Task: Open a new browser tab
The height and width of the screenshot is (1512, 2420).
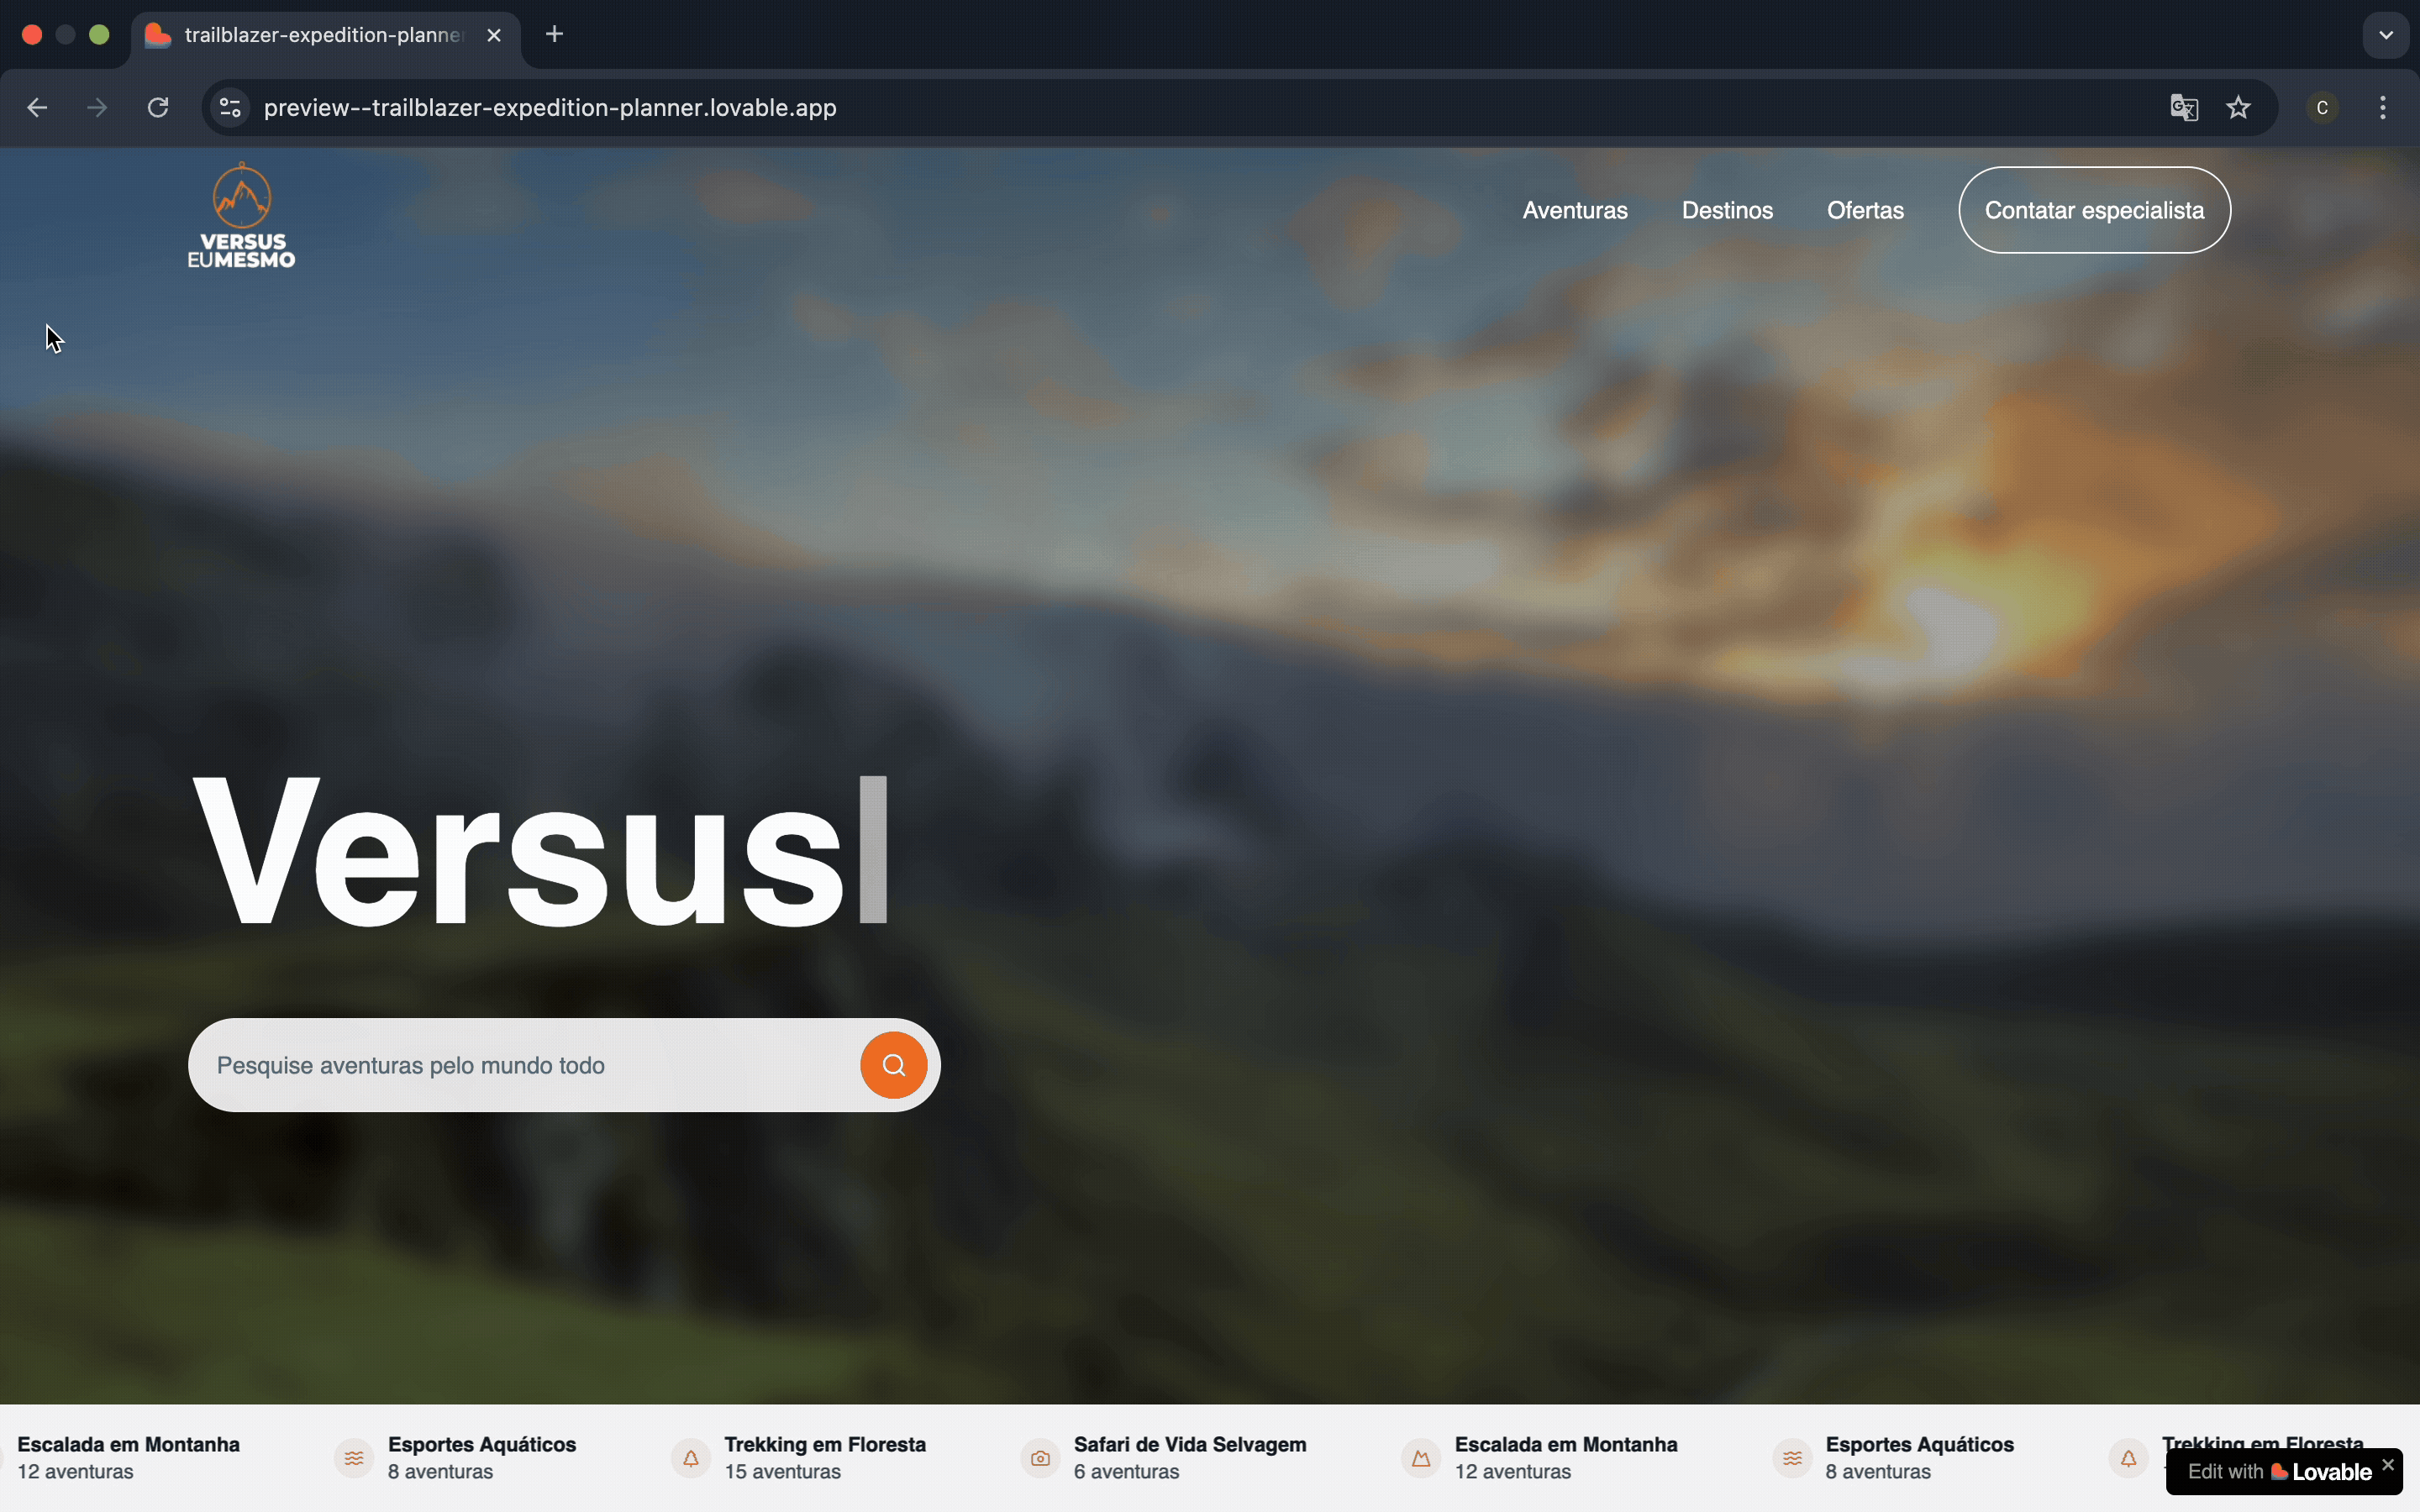Action: point(555,35)
